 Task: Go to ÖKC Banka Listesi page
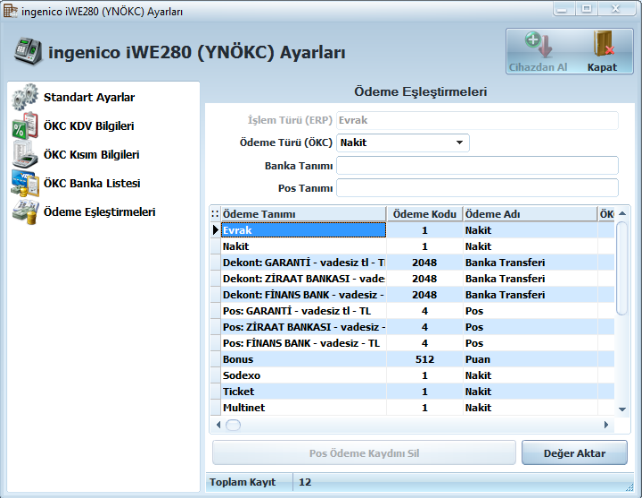coord(92,183)
